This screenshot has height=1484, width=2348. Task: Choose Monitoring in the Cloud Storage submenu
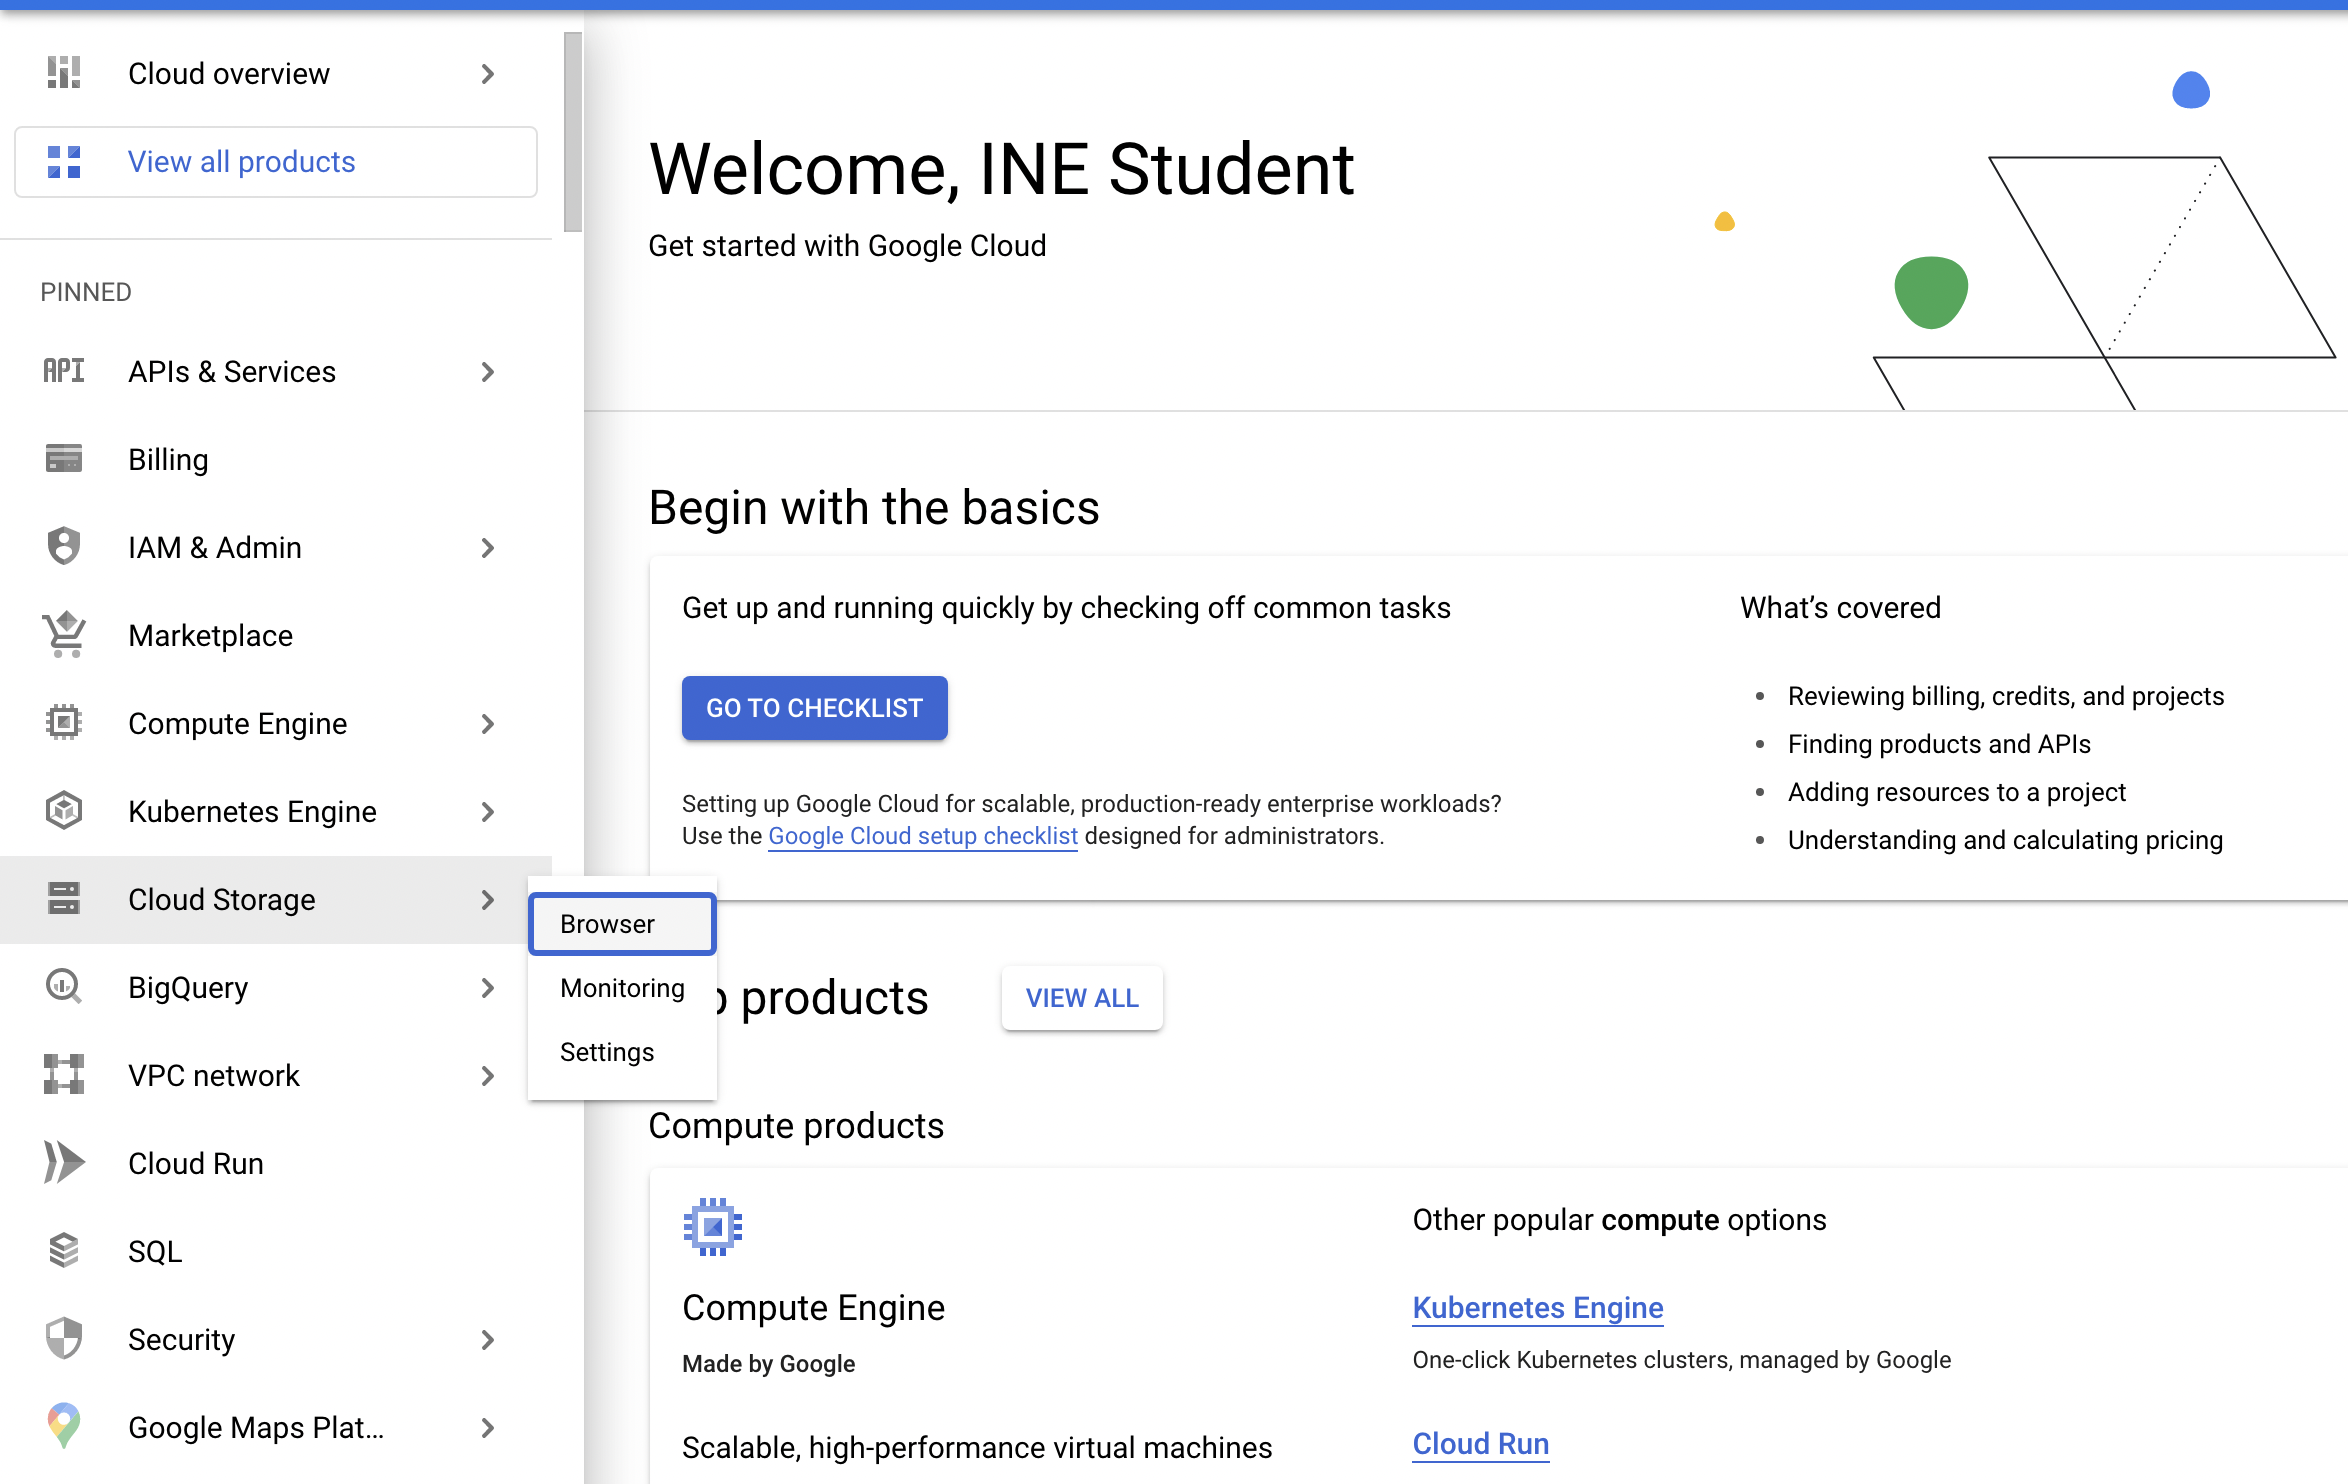(x=621, y=987)
